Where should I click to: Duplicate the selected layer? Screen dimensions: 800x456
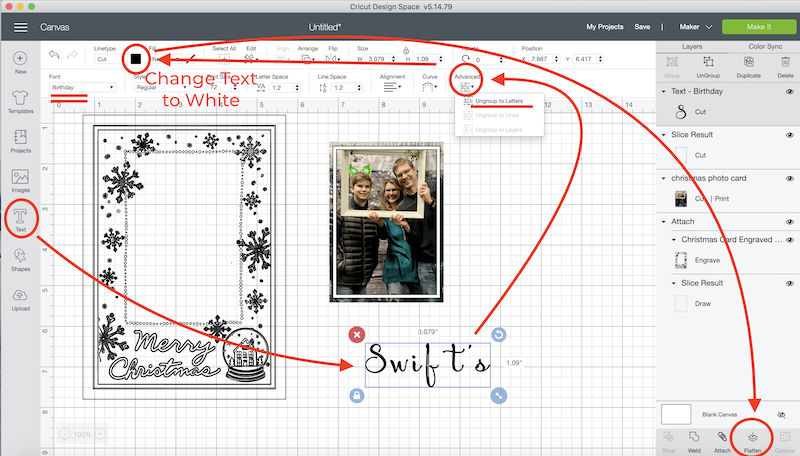click(x=748, y=67)
